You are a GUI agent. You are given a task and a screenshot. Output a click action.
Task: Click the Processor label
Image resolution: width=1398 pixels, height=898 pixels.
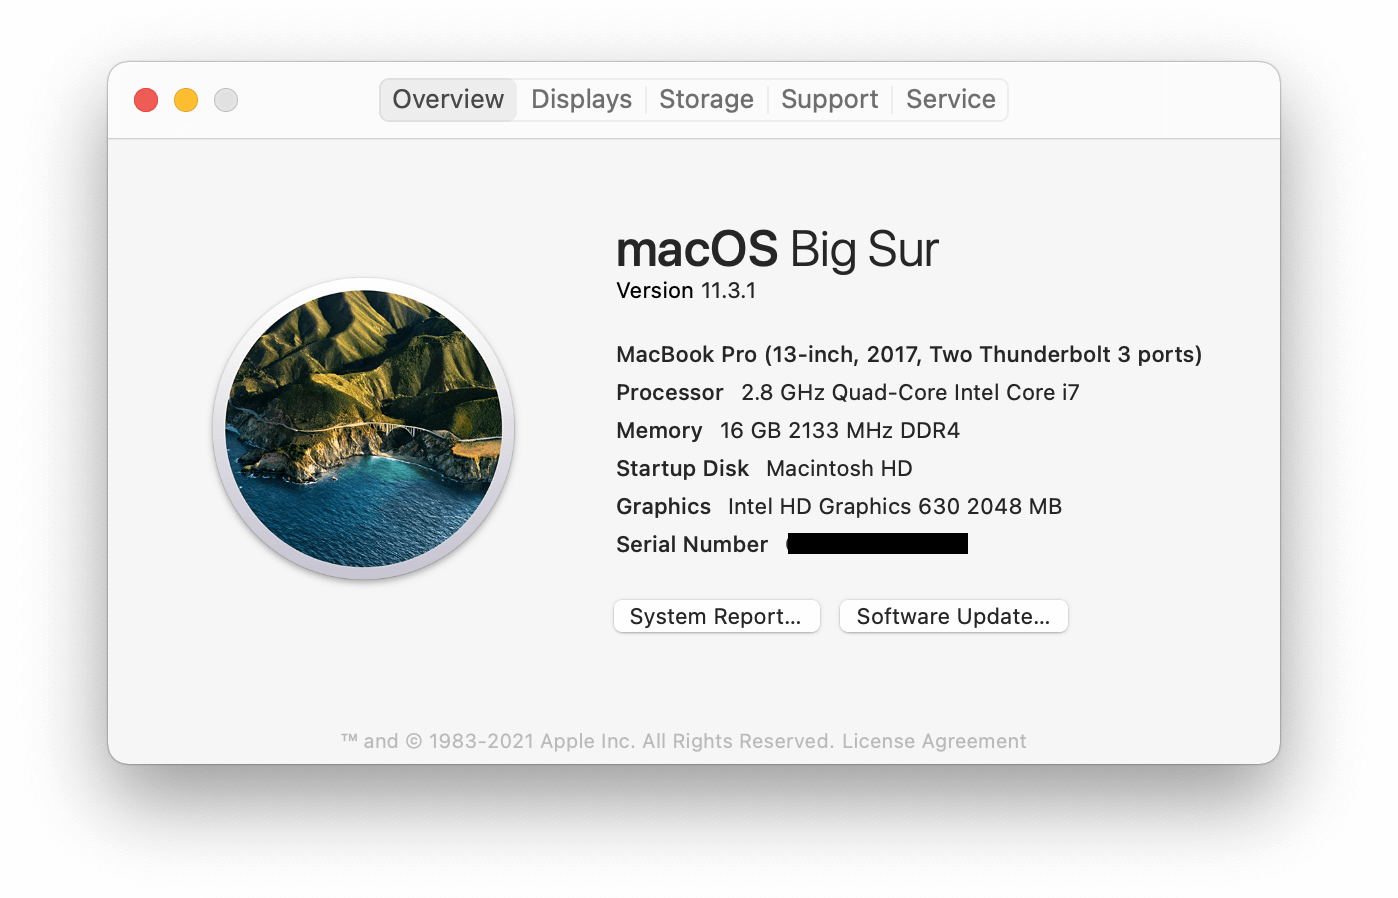point(669,393)
